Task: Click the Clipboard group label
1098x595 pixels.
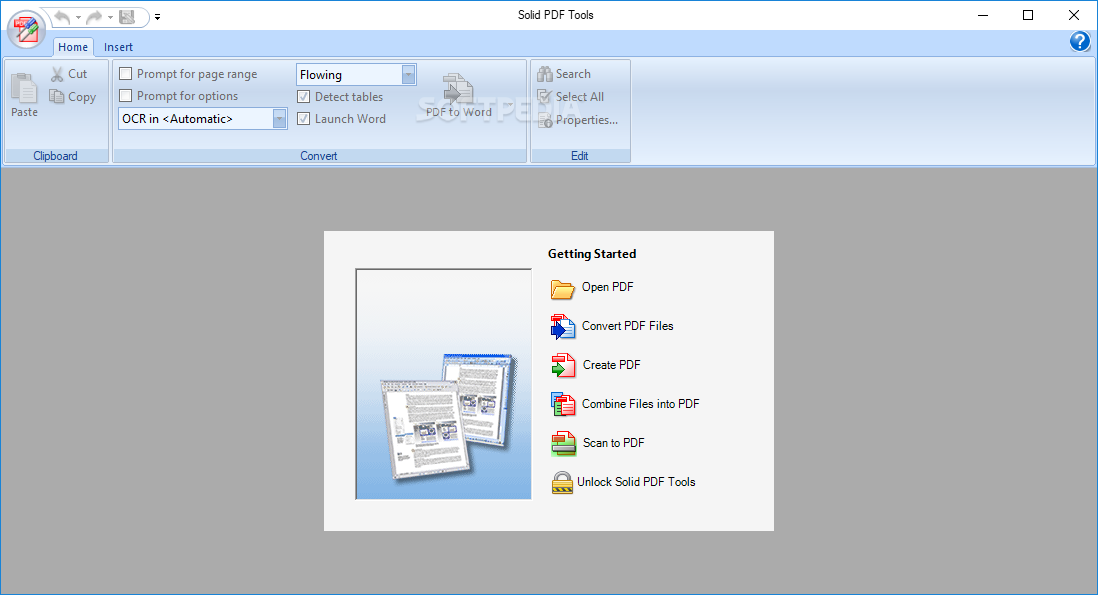Action: coord(55,156)
